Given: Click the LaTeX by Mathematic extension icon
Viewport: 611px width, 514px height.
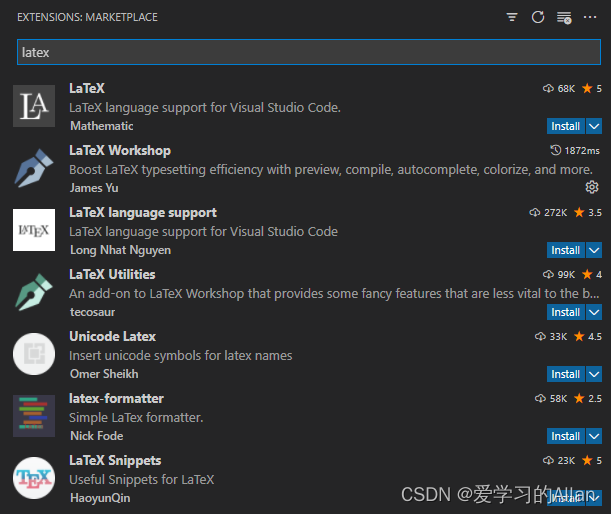Looking at the screenshot, I should pyautogui.click(x=34, y=106).
